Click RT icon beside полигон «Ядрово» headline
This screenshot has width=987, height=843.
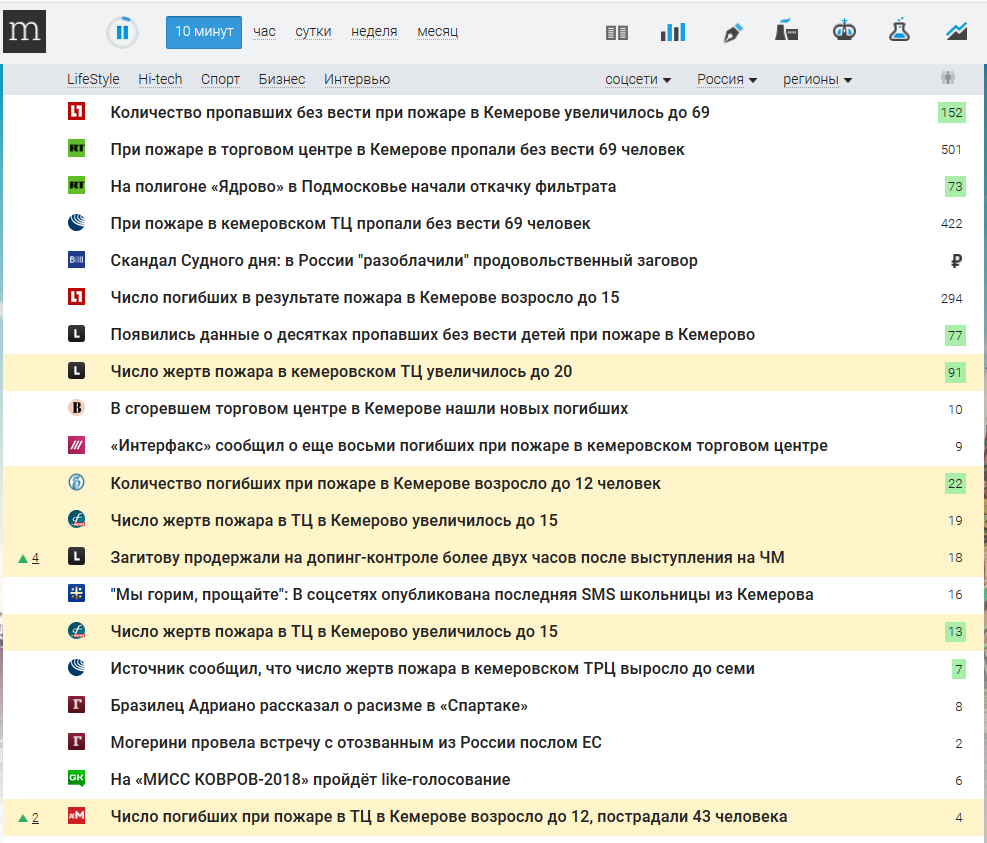point(77,186)
